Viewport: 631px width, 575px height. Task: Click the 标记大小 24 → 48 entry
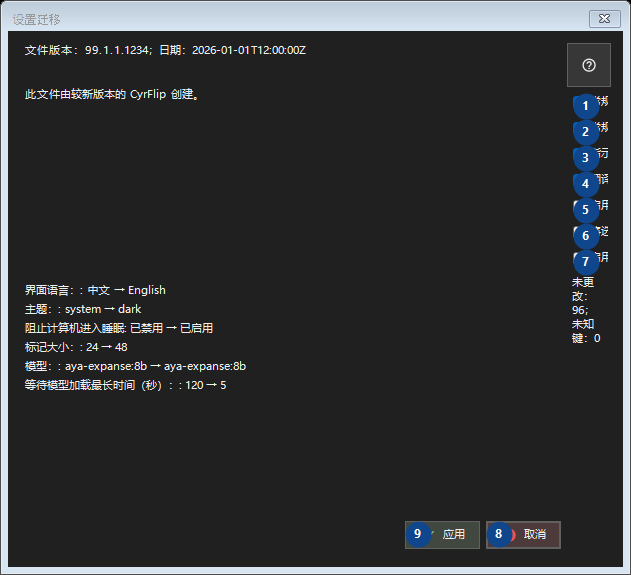(76, 347)
